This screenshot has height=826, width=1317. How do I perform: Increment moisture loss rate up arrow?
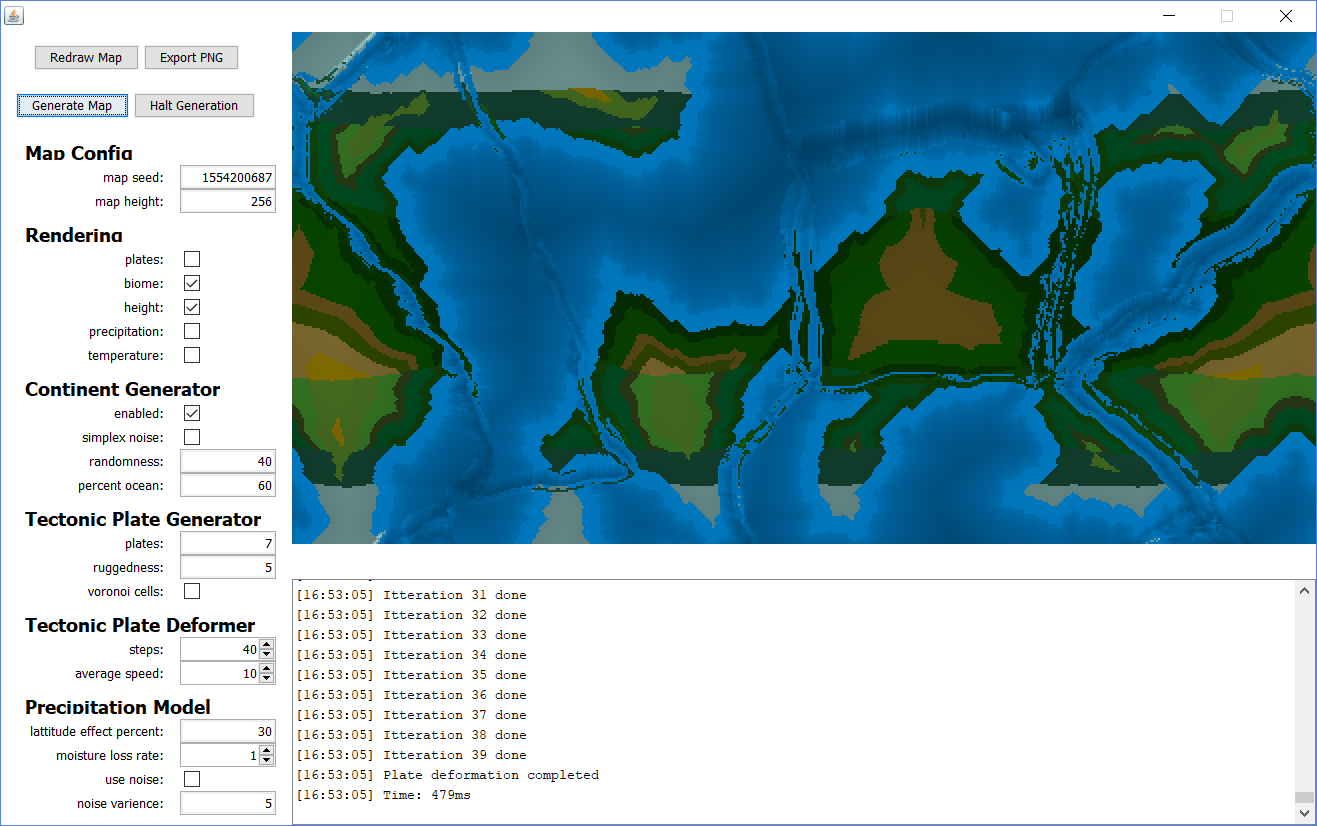click(x=266, y=750)
